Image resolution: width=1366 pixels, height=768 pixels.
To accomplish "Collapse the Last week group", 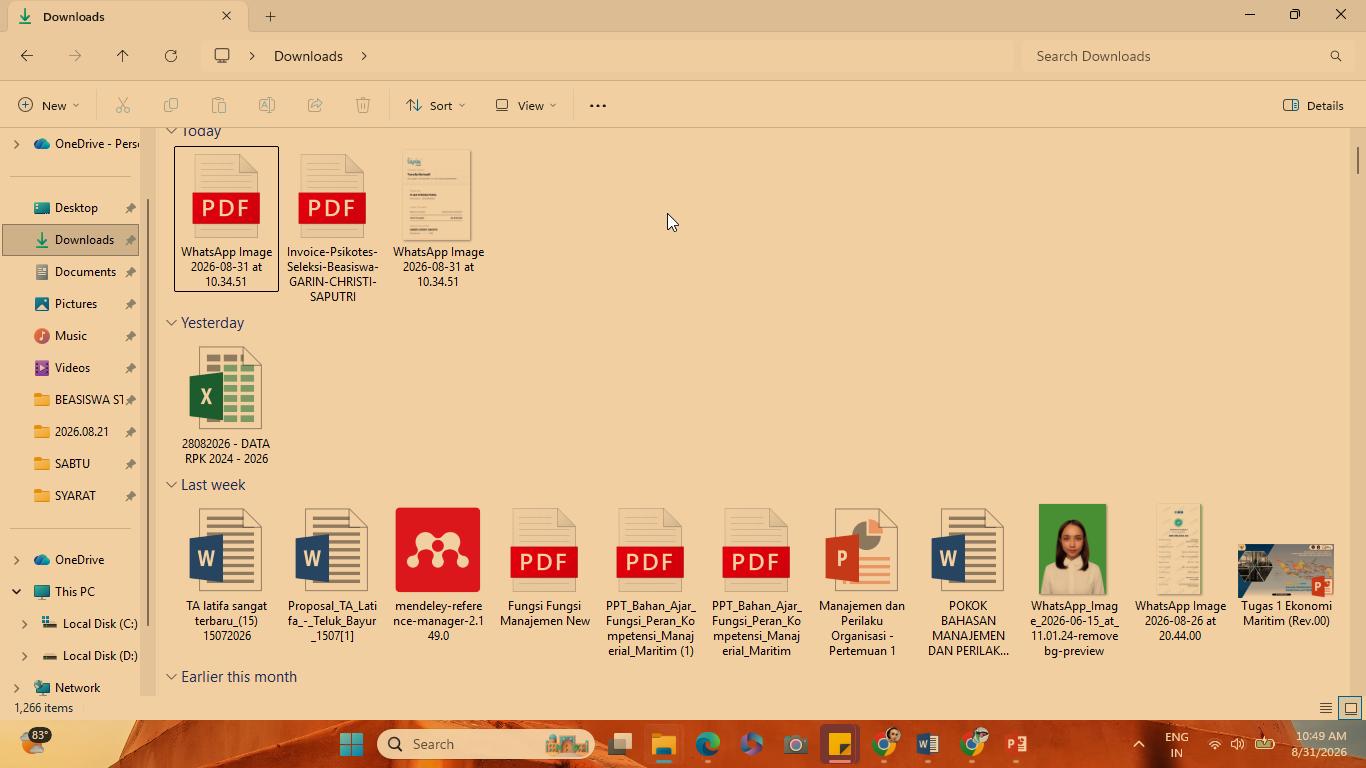I will pos(171,485).
